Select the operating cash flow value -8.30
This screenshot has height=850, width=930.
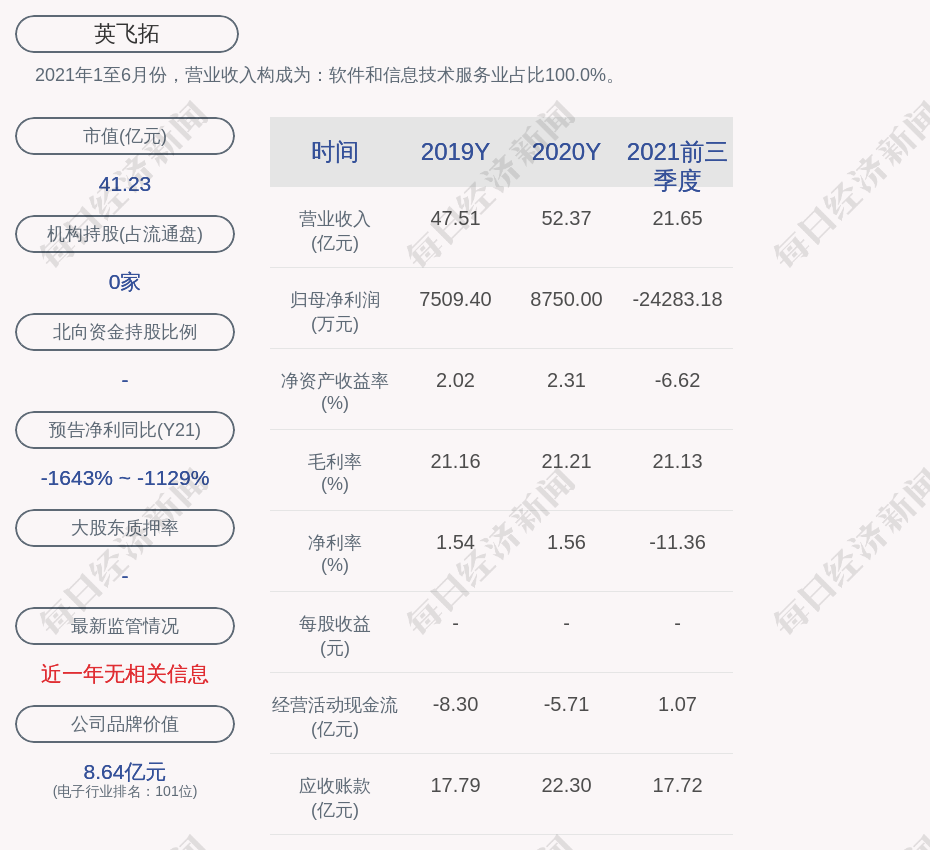point(456,704)
